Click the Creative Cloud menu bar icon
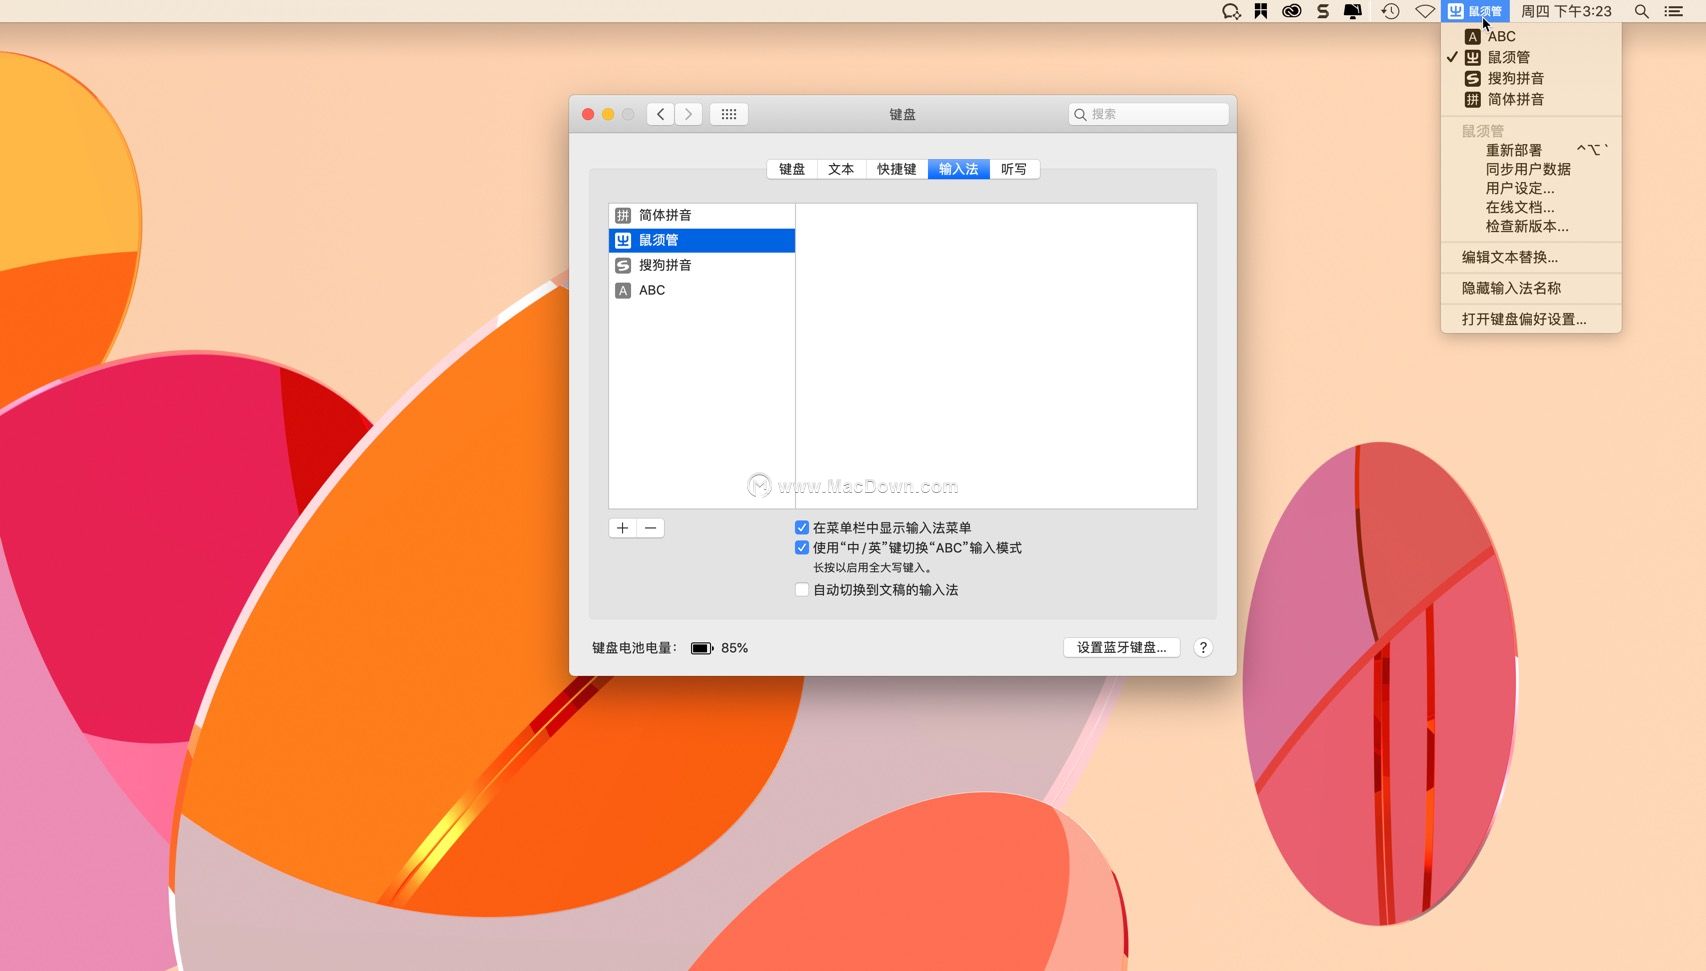Viewport: 1706px width, 971px height. pos(1292,11)
